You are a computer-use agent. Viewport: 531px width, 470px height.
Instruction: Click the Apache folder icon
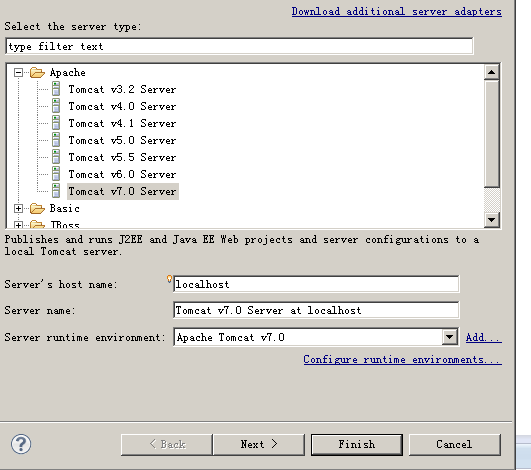coord(37,72)
